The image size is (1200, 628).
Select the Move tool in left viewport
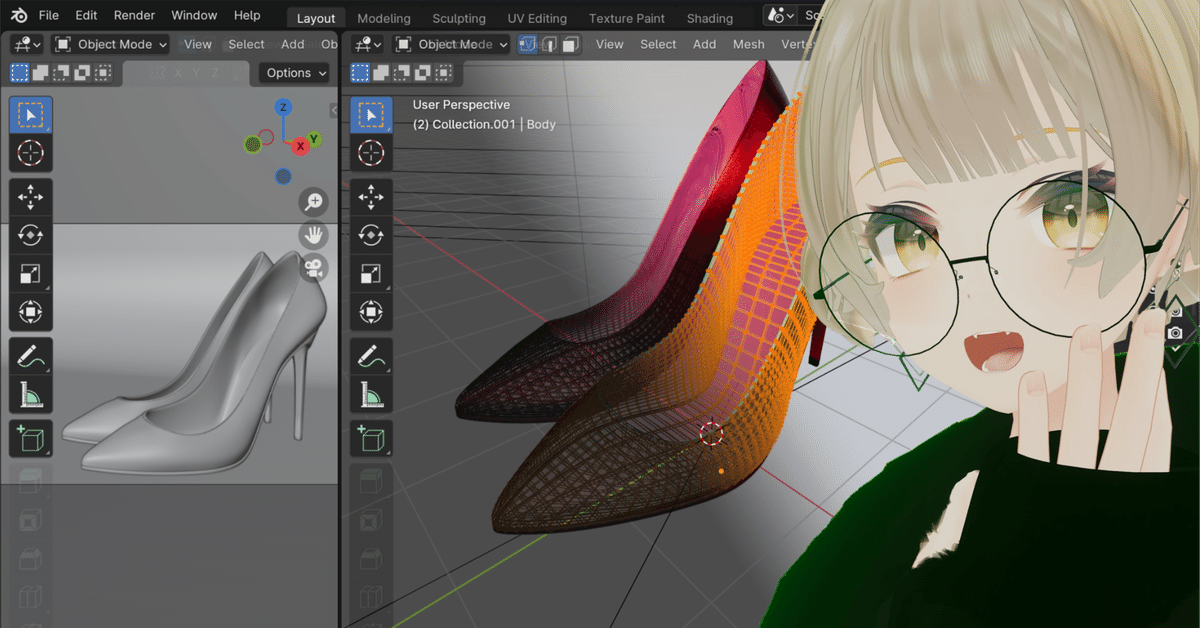[x=31, y=197]
